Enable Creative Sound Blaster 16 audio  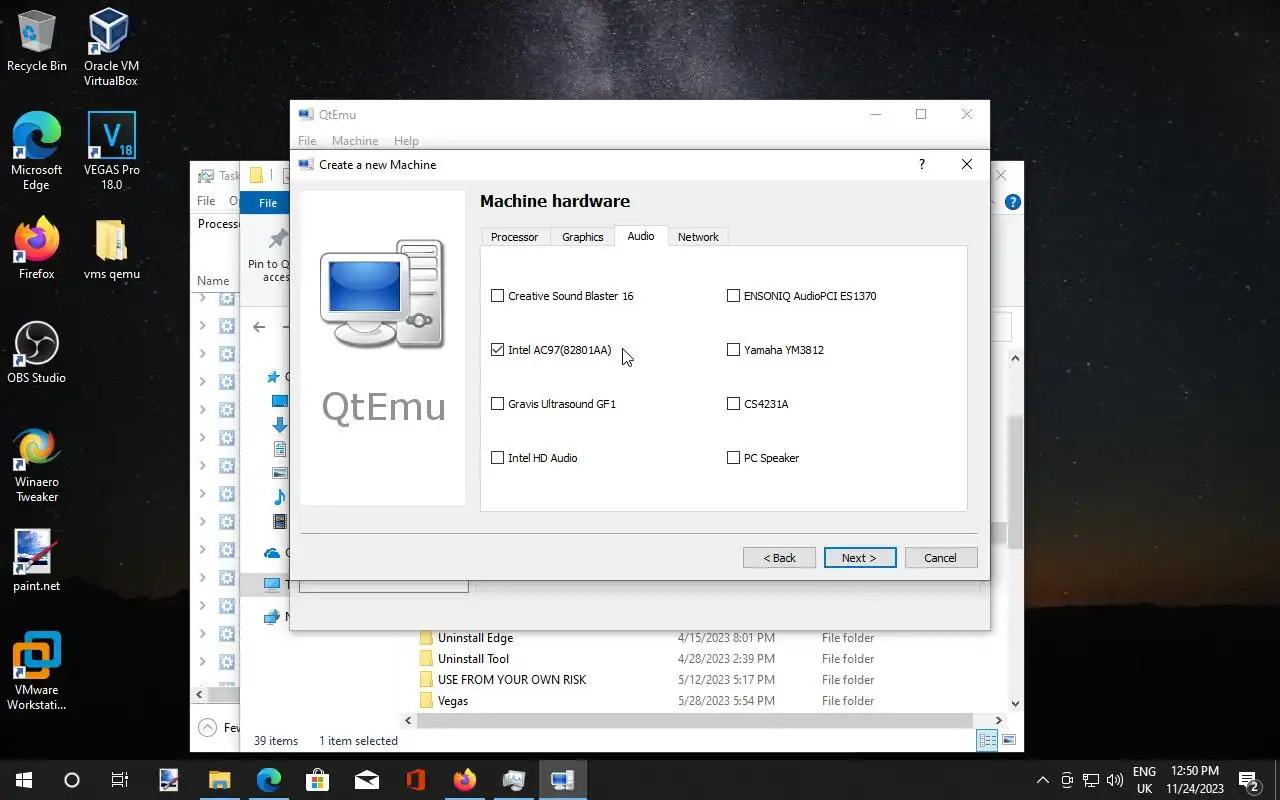[497, 296]
